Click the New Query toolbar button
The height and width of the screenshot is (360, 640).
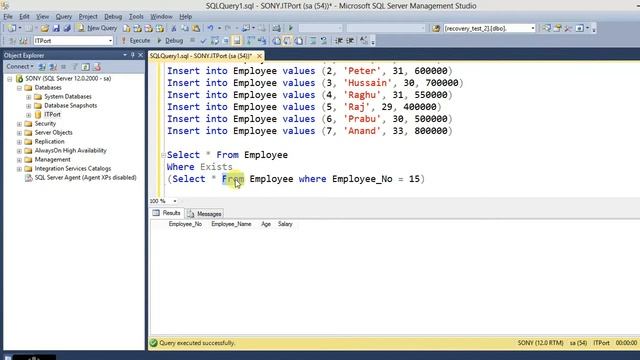tap(97, 28)
